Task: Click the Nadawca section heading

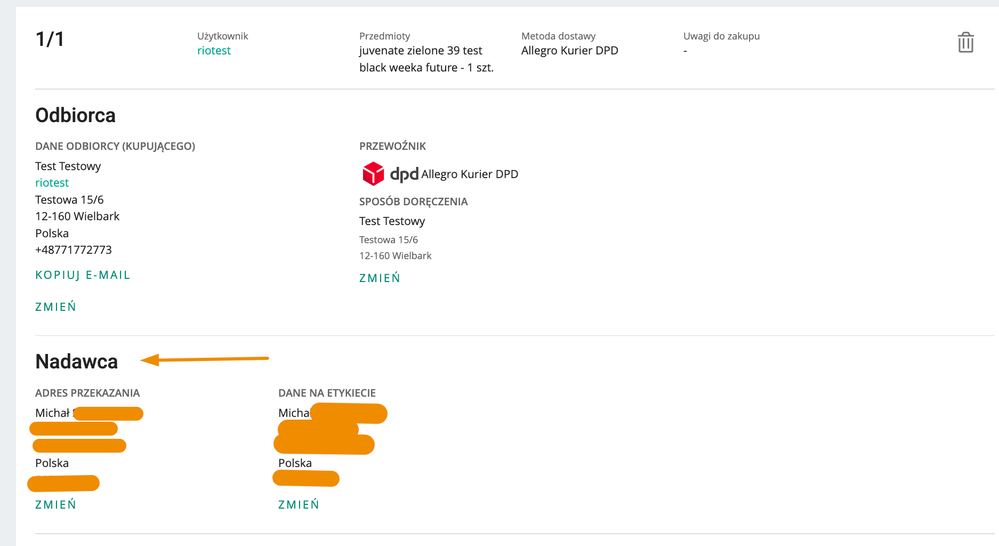Action: [x=77, y=361]
